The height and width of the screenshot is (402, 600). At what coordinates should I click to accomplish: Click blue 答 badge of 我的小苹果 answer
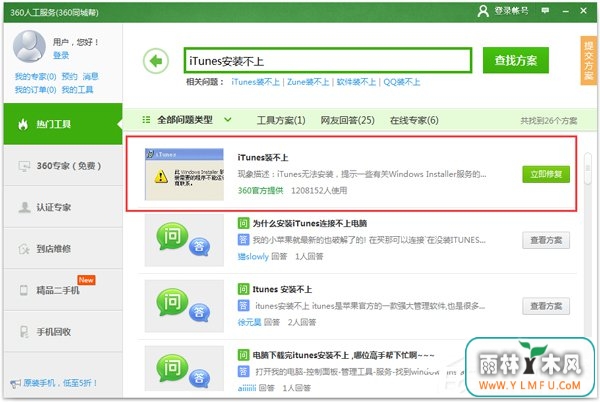(x=243, y=240)
